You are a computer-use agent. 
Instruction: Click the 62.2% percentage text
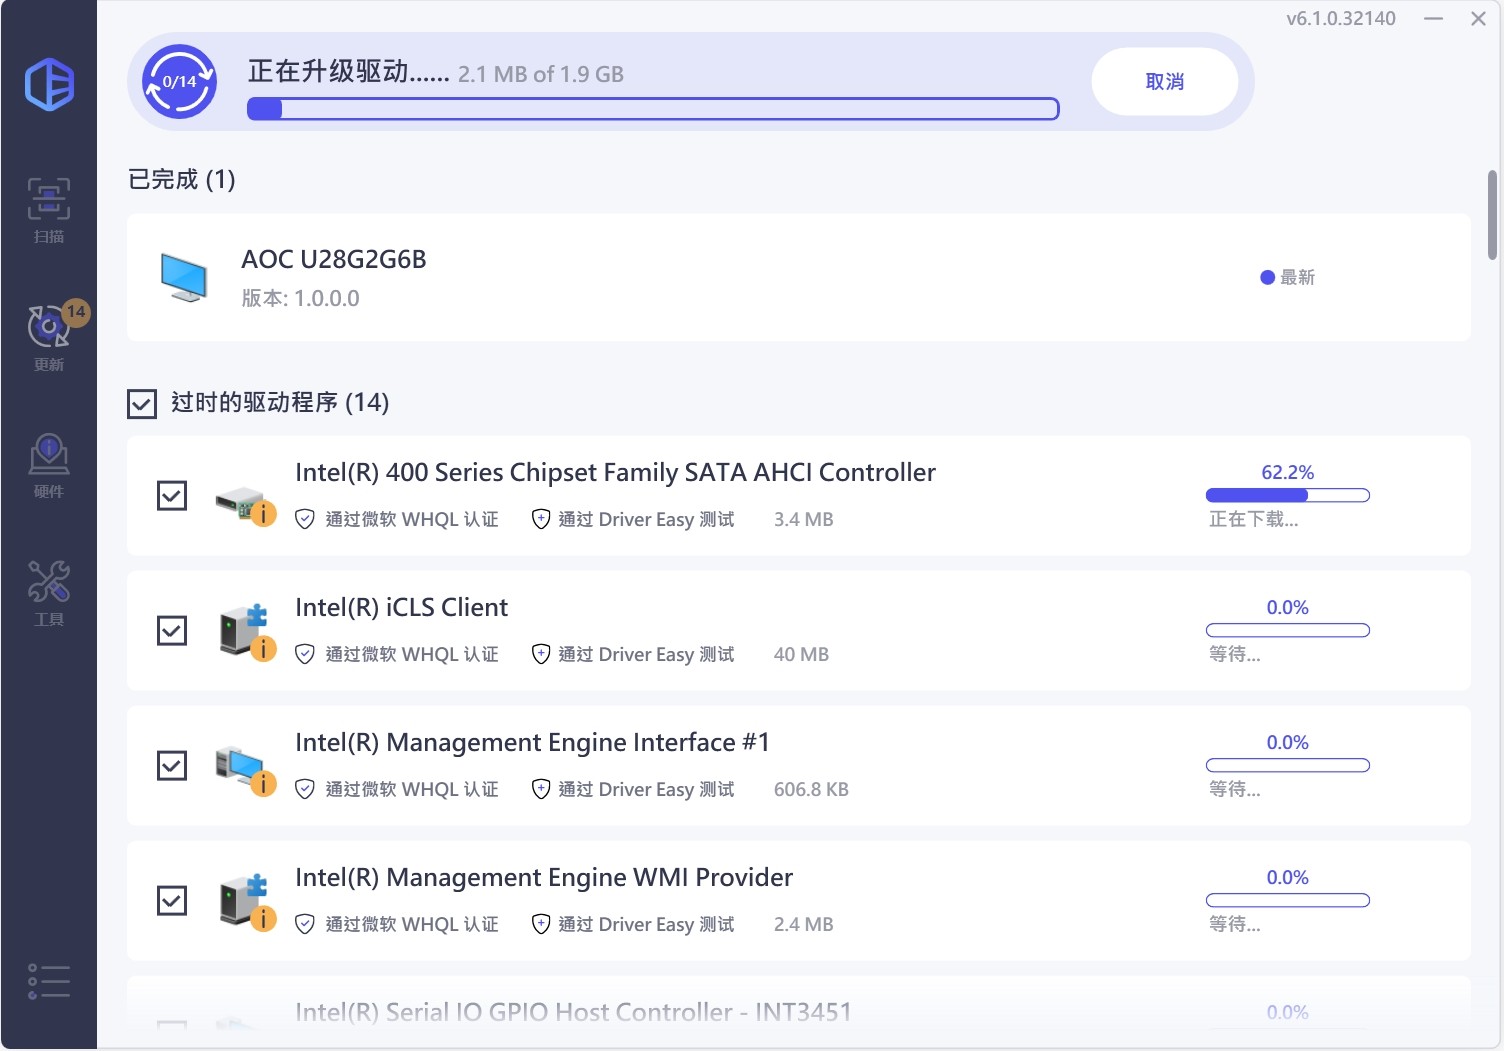click(1288, 472)
